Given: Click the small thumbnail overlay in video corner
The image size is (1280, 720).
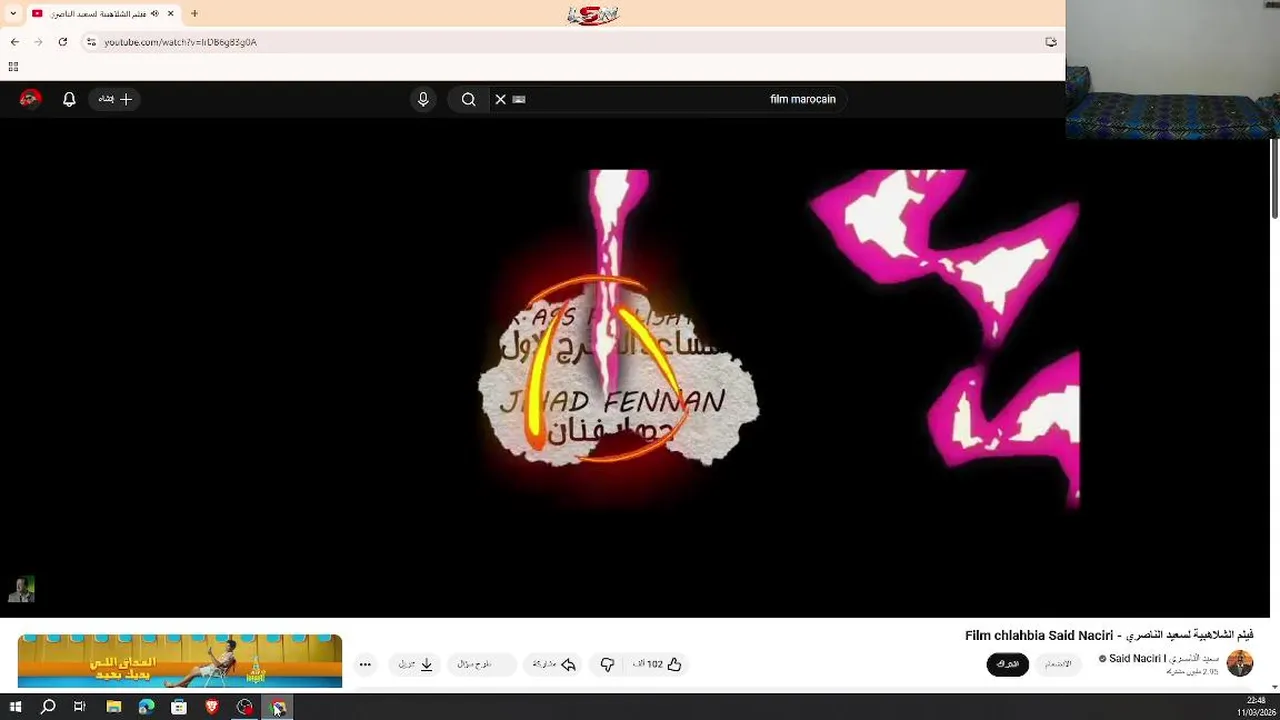Looking at the screenshot, I should click(x=21, y=590).
